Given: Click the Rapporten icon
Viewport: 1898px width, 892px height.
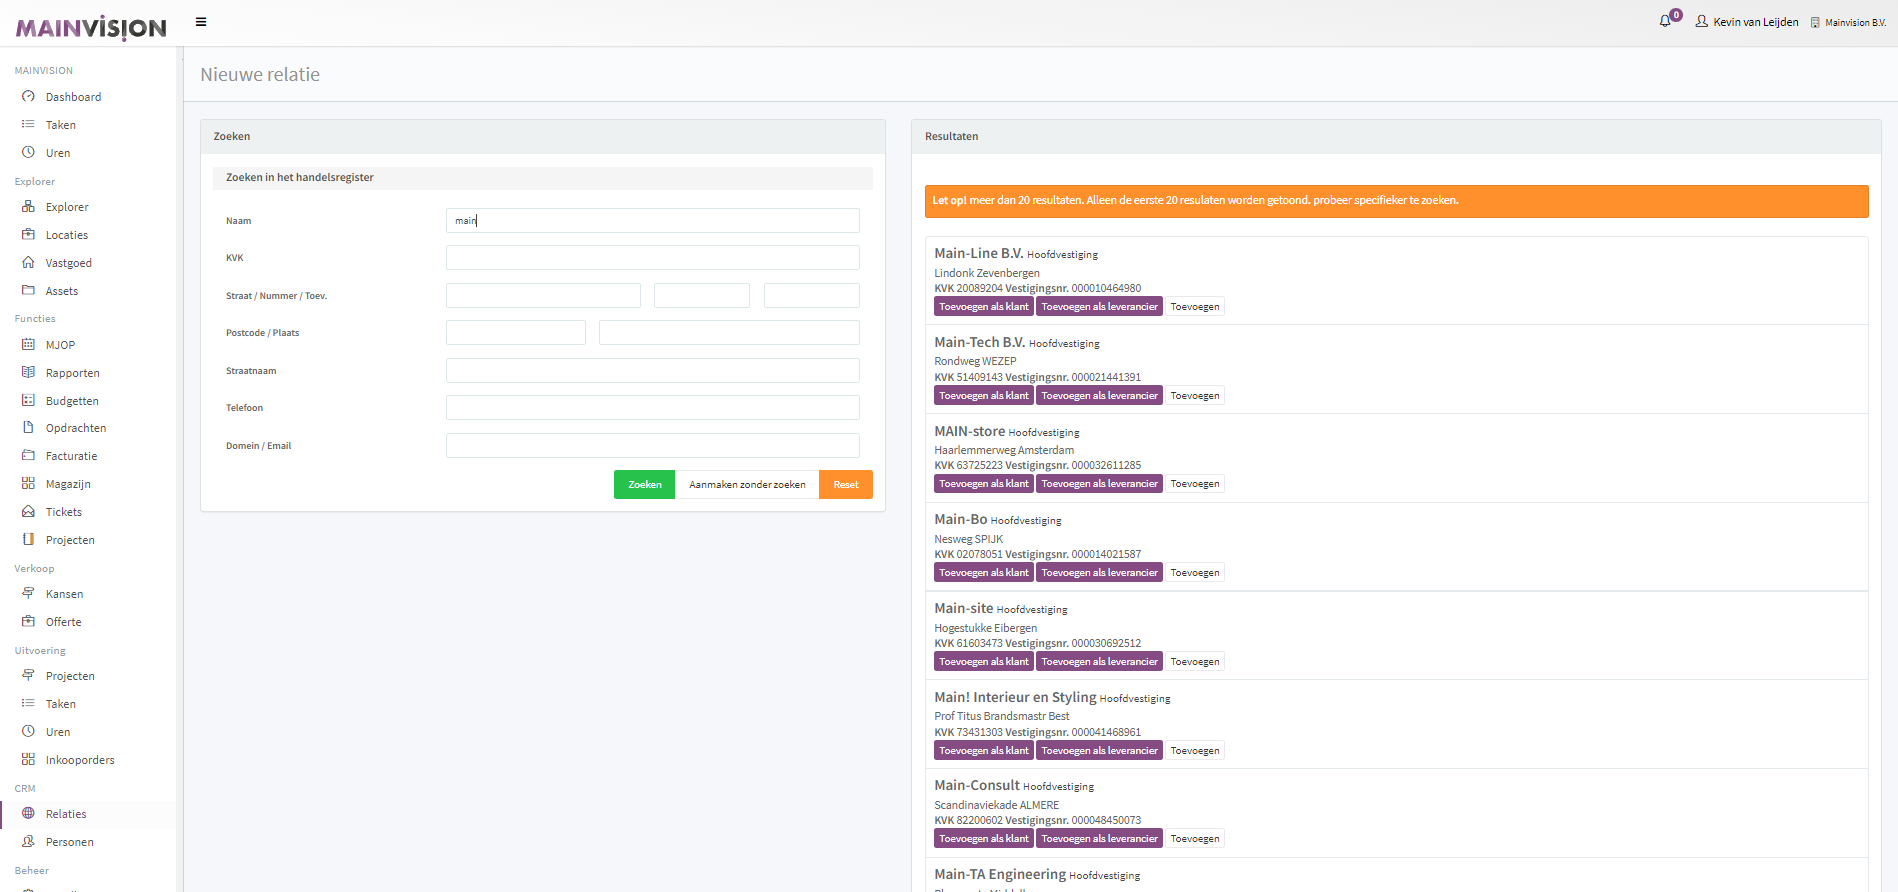Looking at the screenshot, I should (x=28, y=372).
